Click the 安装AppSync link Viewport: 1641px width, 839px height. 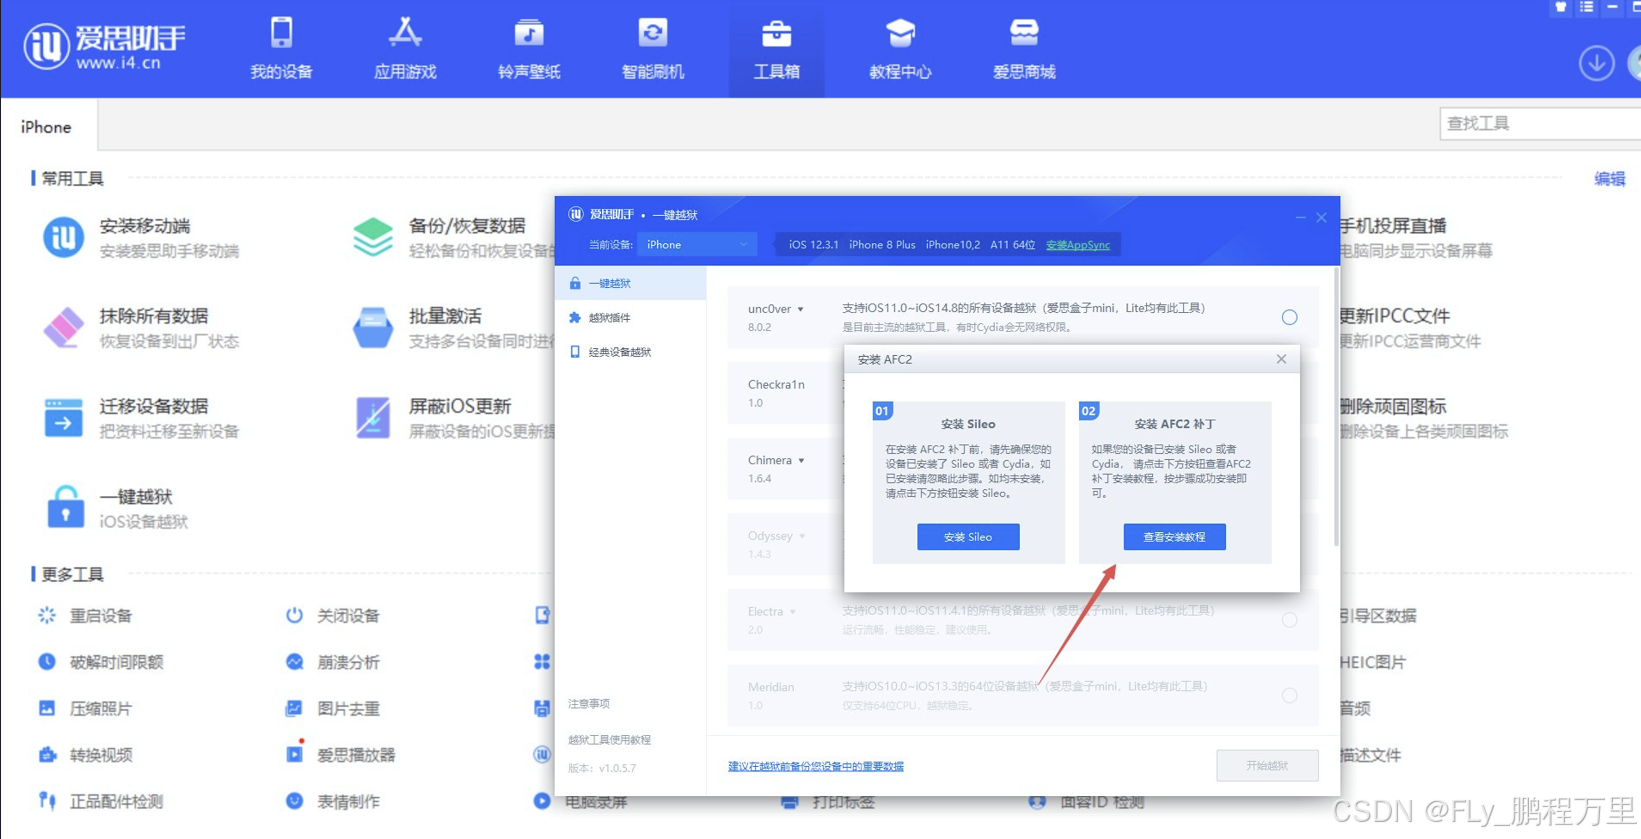pyautogui.click(x=1077, y=245)
